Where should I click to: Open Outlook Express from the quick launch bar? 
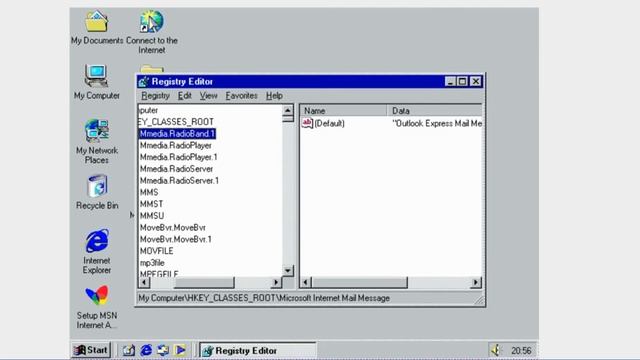[163, 350]
